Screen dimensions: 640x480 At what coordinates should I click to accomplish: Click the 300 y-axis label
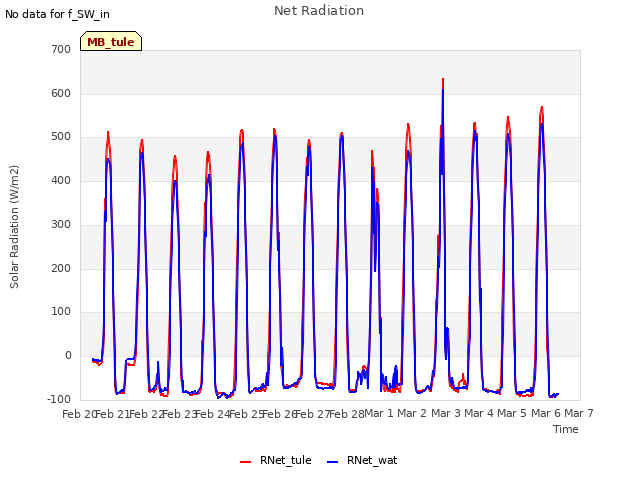pyautogui.click(x=61, y=224)
